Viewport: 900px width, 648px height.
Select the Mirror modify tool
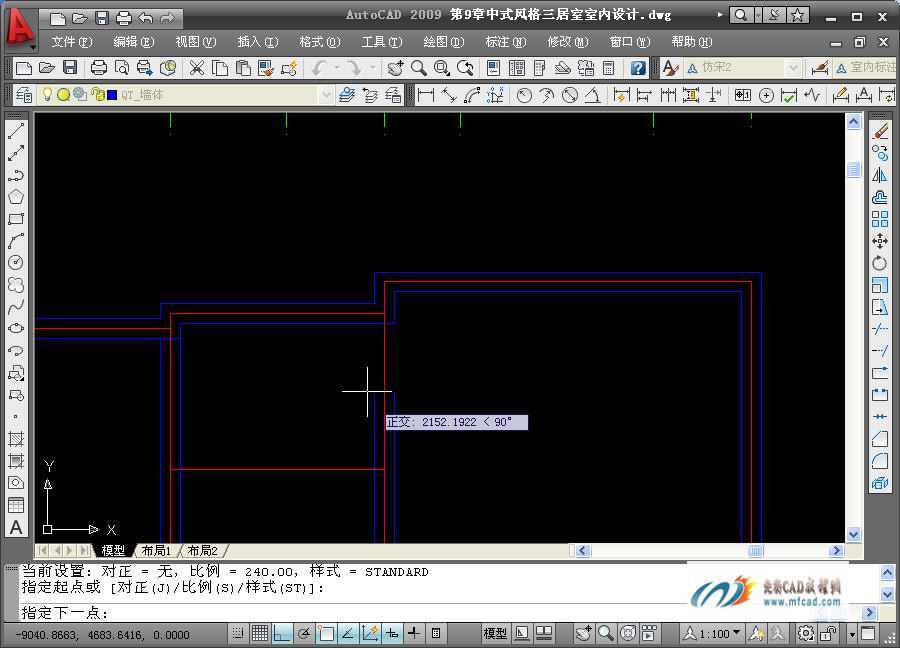(880, 175)
